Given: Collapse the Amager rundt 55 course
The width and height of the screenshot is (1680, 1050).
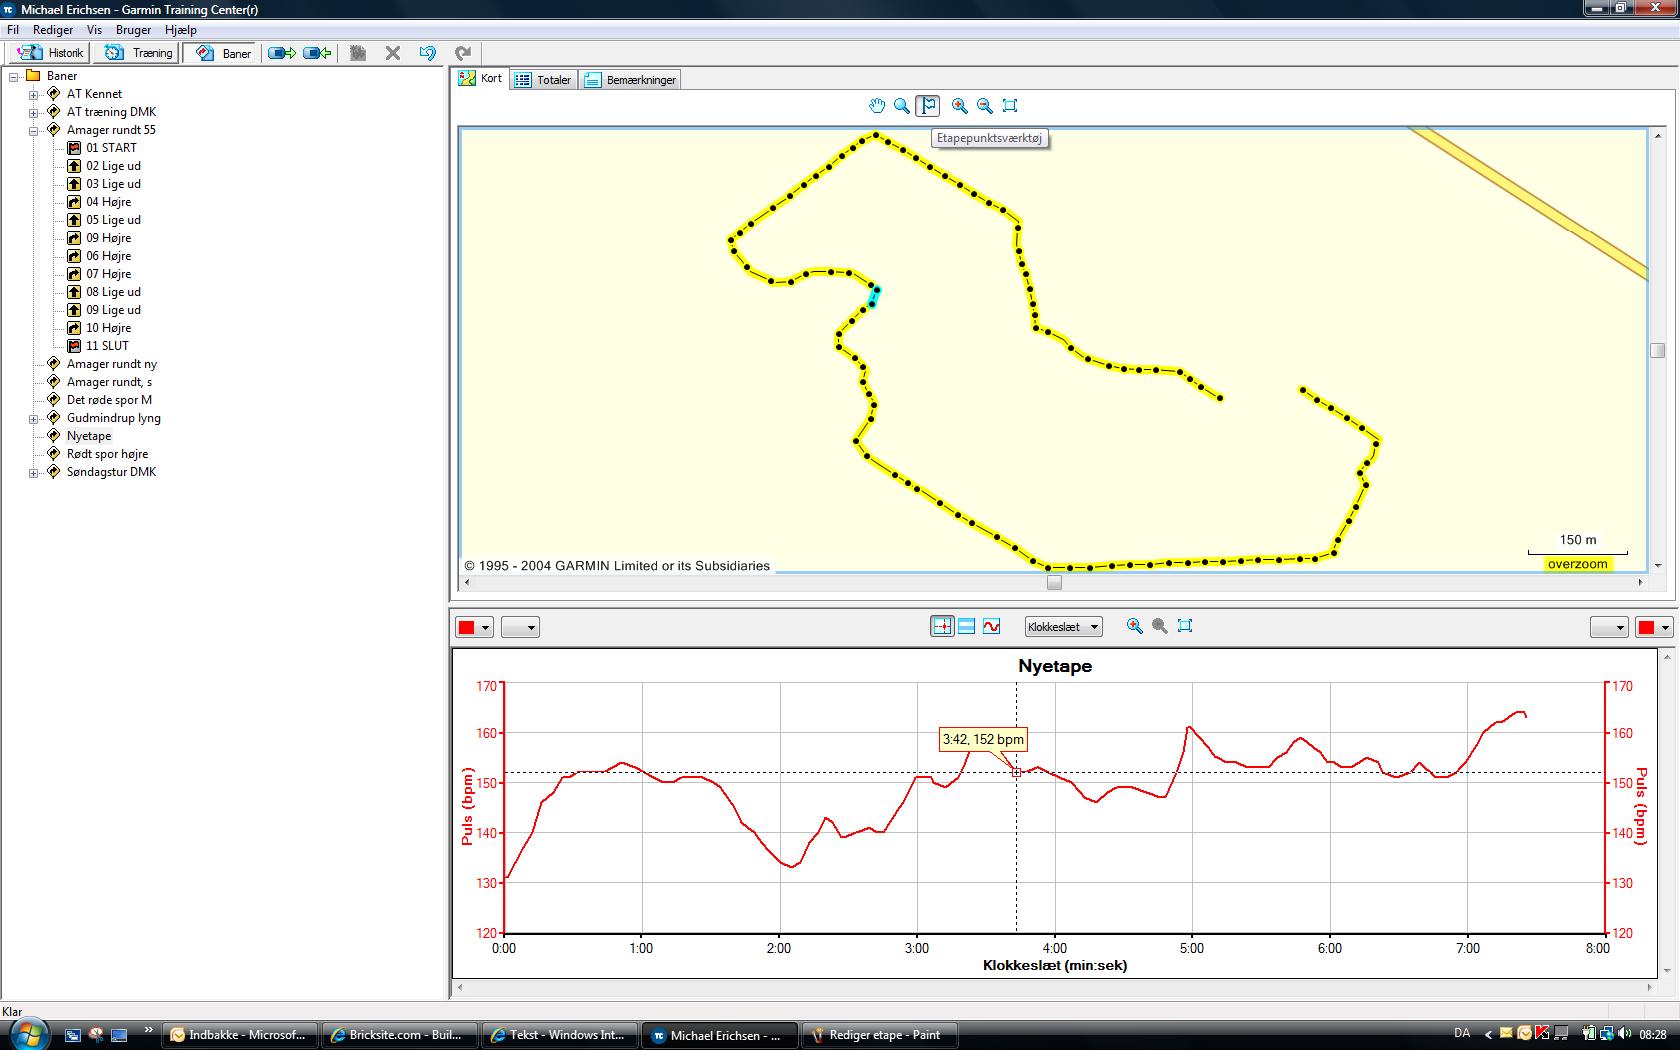Looking at the screenshot, I should point(33,130).
